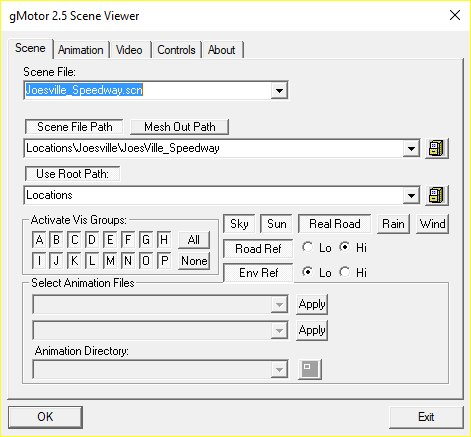
Task: Expand the root path Locations dropdown
Action: click(411, 196)
